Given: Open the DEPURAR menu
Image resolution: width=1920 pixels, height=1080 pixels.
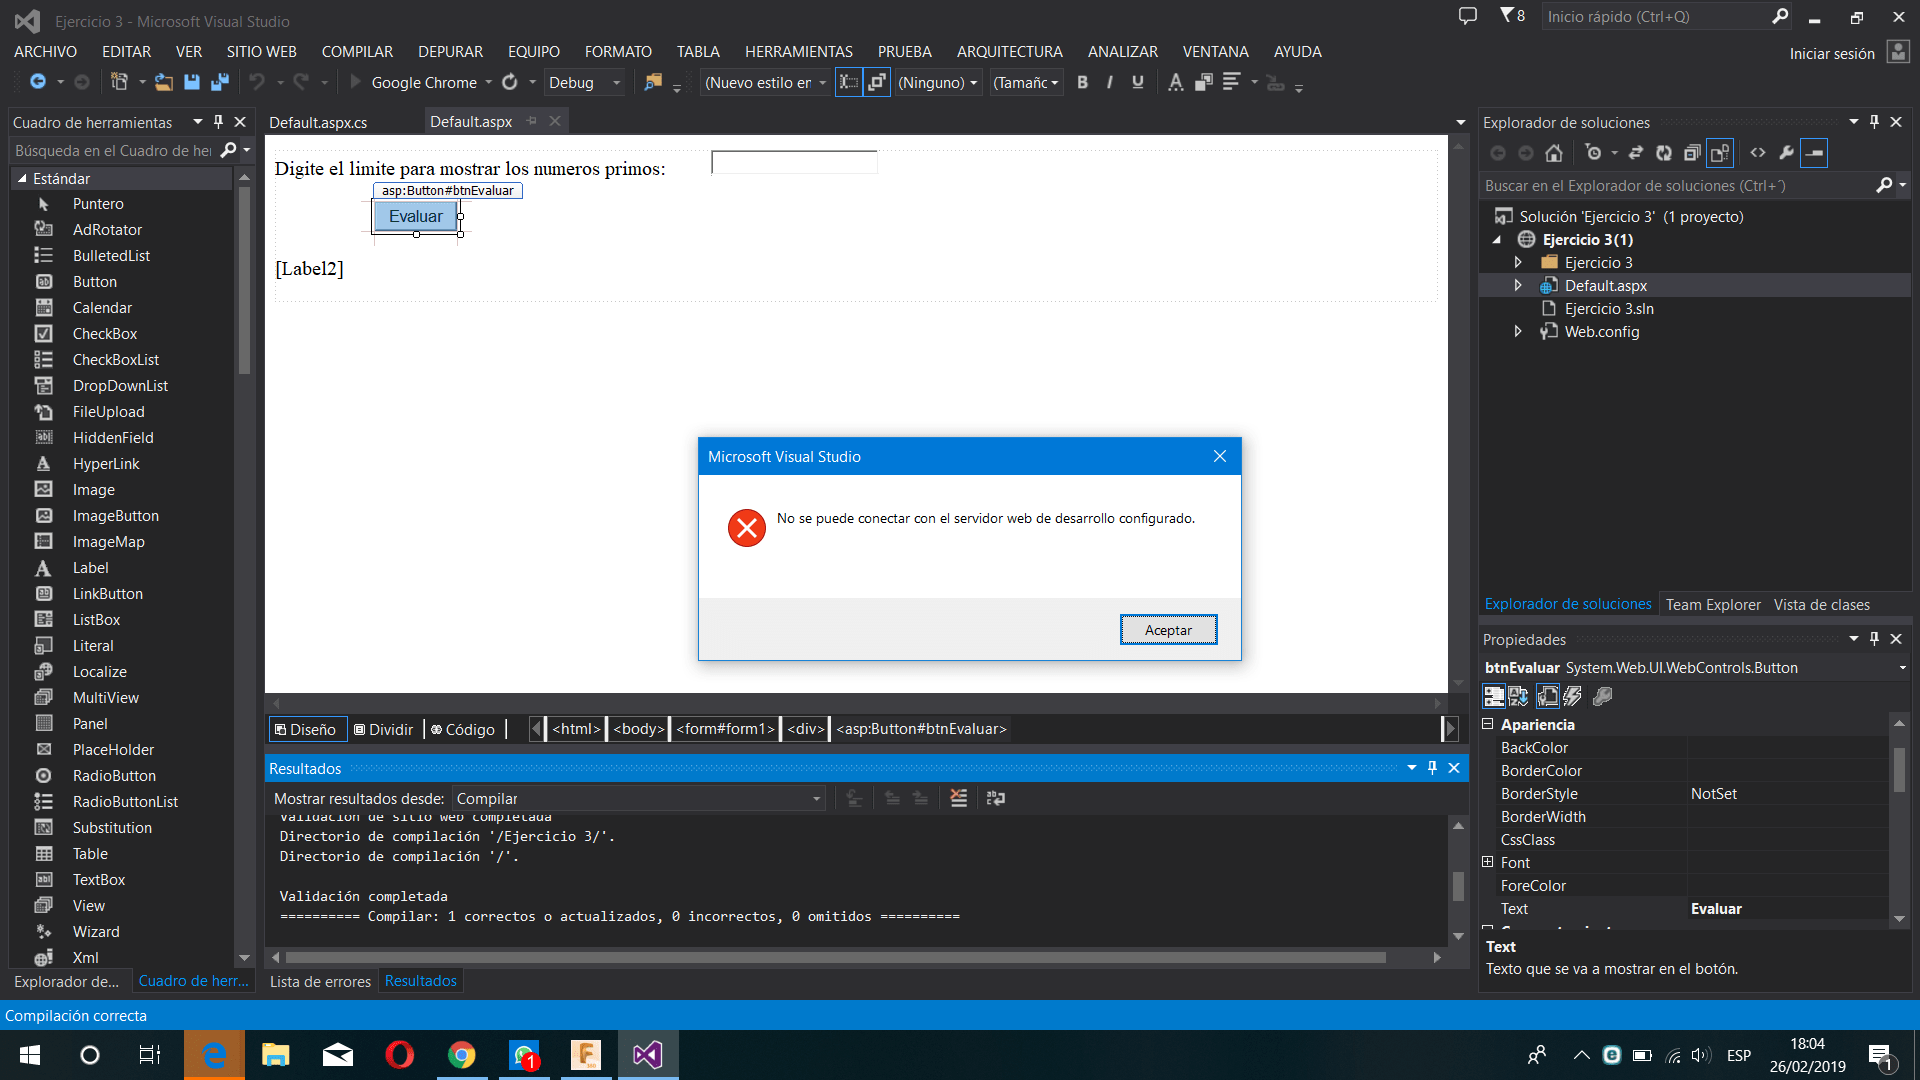Looking at the screenshot, I should [450, 51].
